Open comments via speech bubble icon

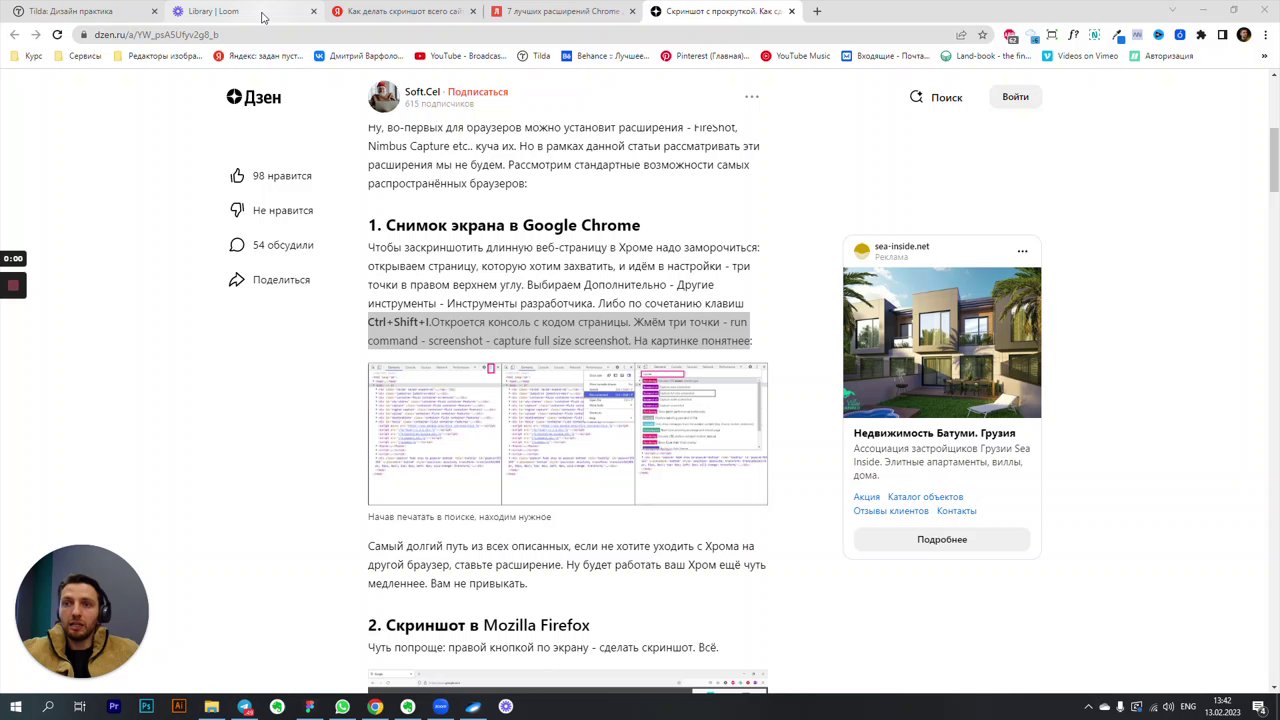pyautogui.click(x=237, y=245)
